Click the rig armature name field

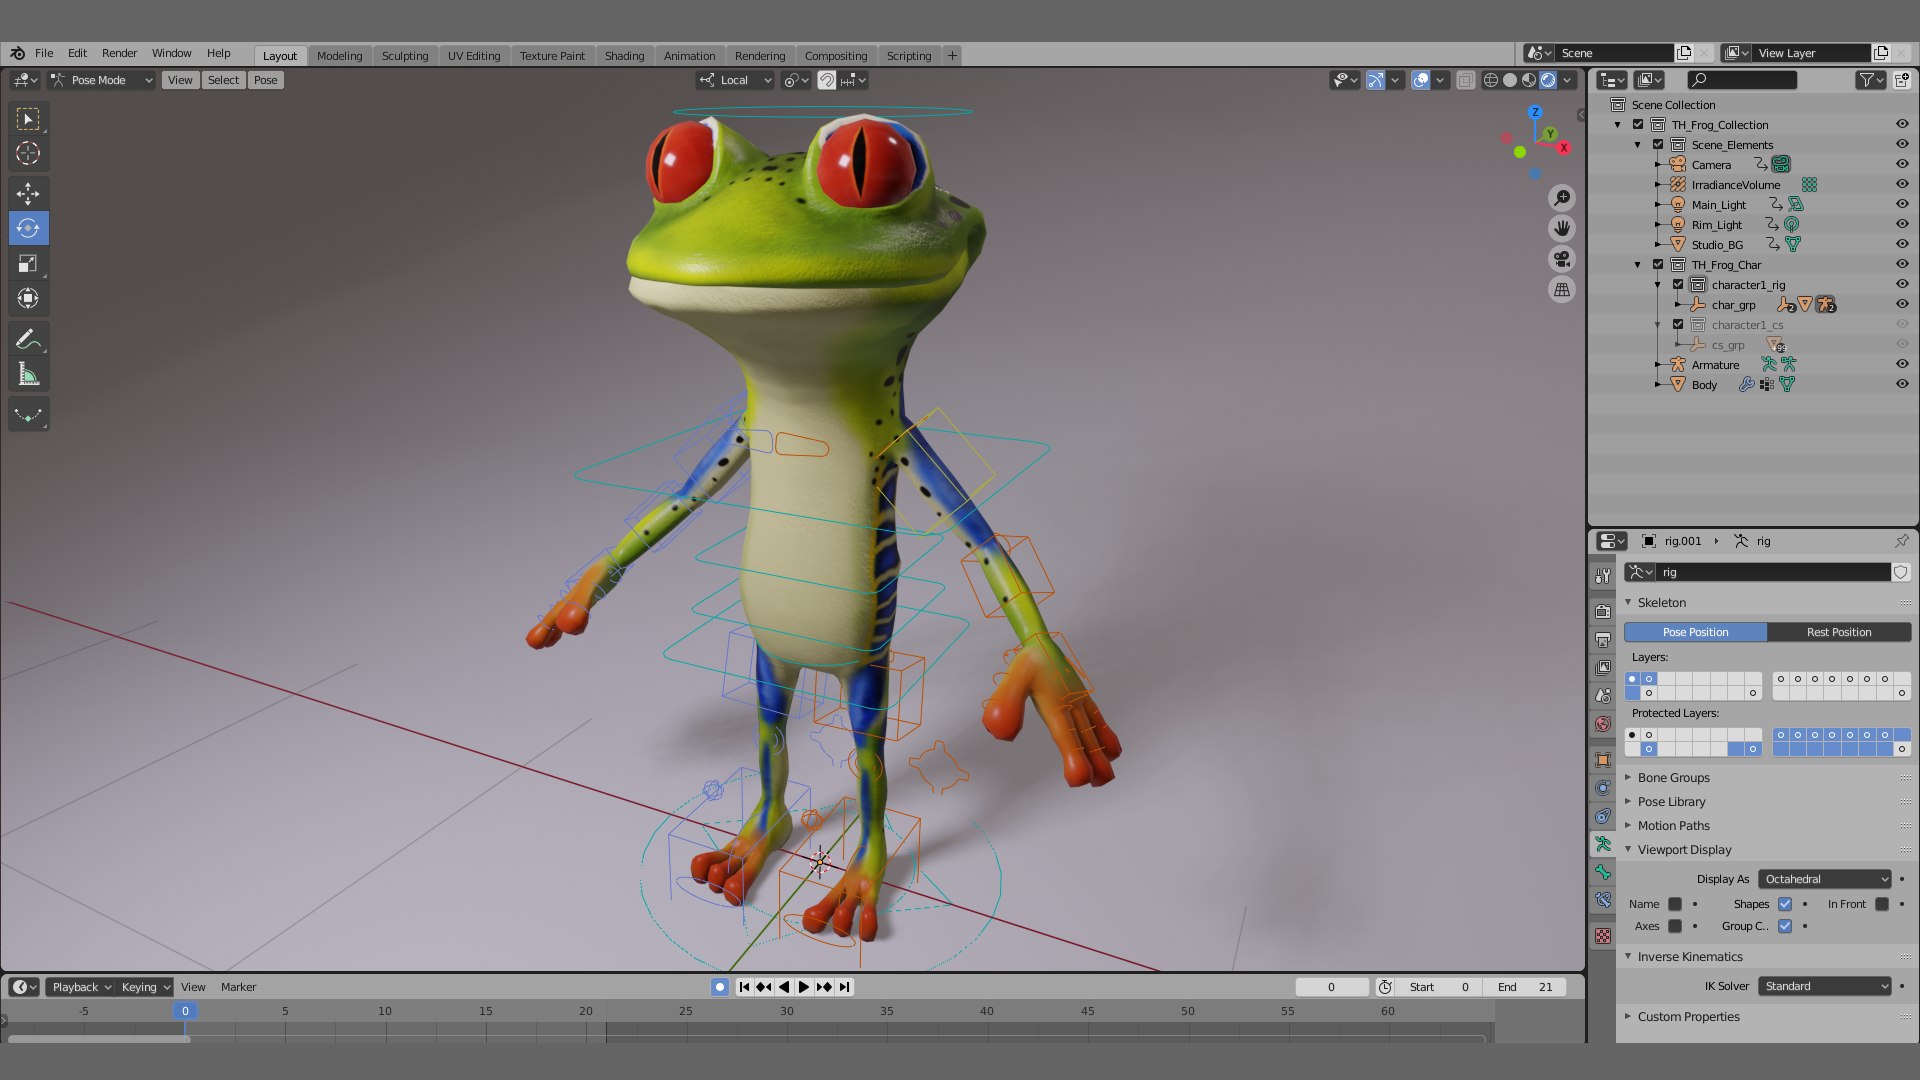click(1771, 572)
